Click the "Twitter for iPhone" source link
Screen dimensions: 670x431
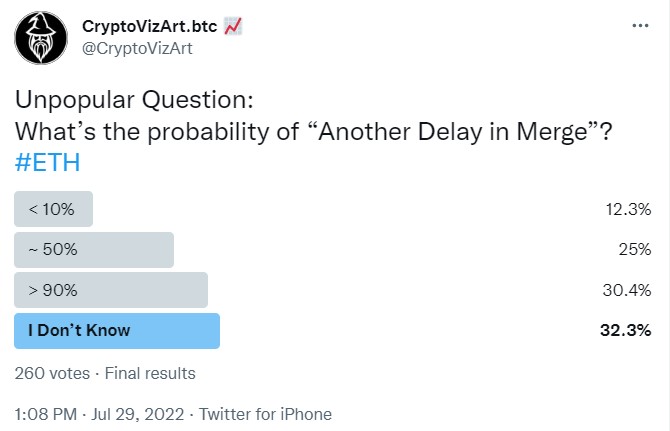pos(265,413)
